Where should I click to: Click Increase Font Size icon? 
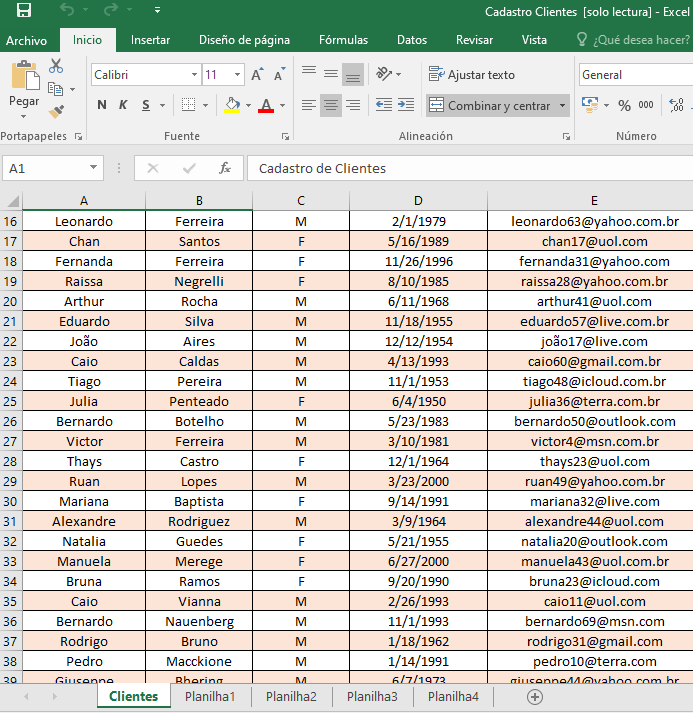point(257,74)
